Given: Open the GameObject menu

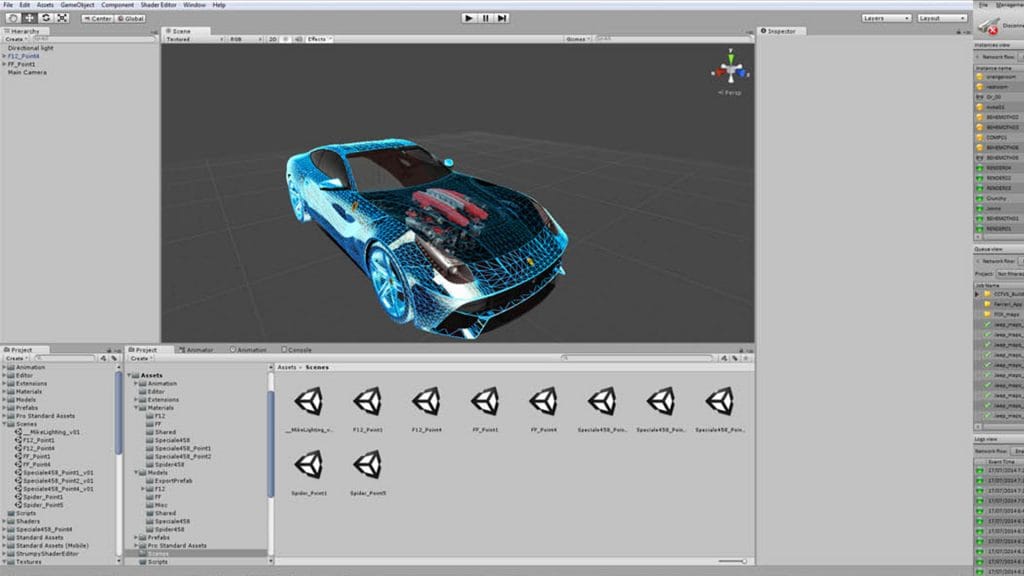Looking at the screenshot, I should coord(77,5).
